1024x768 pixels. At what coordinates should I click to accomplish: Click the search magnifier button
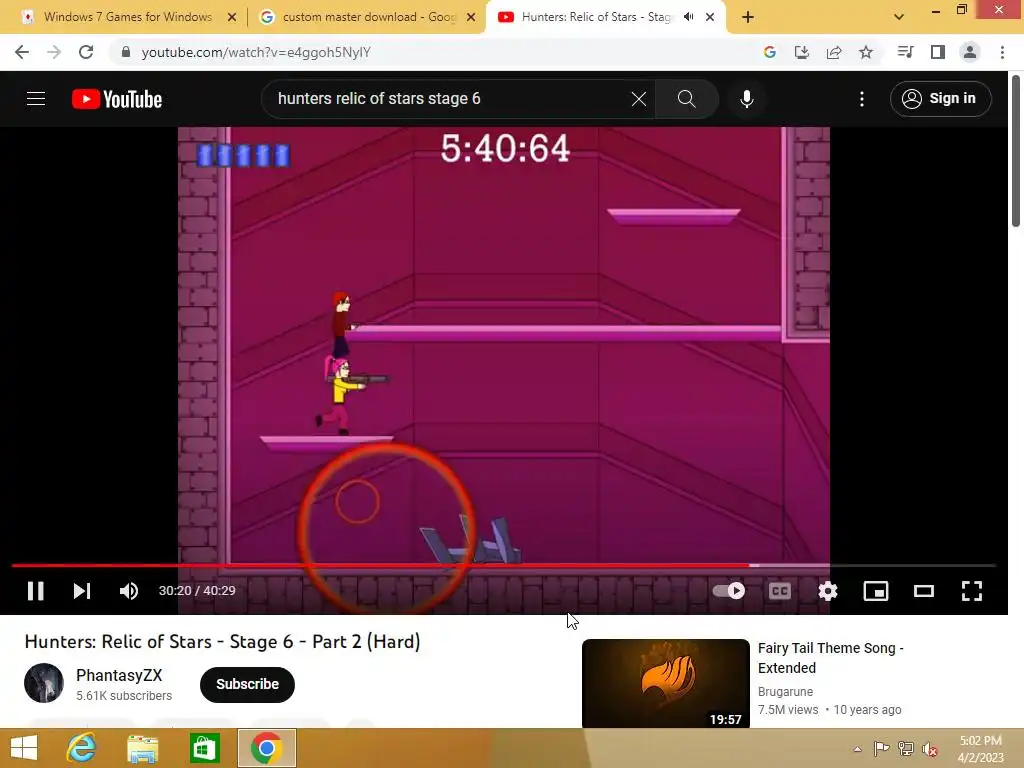[686, 99]
